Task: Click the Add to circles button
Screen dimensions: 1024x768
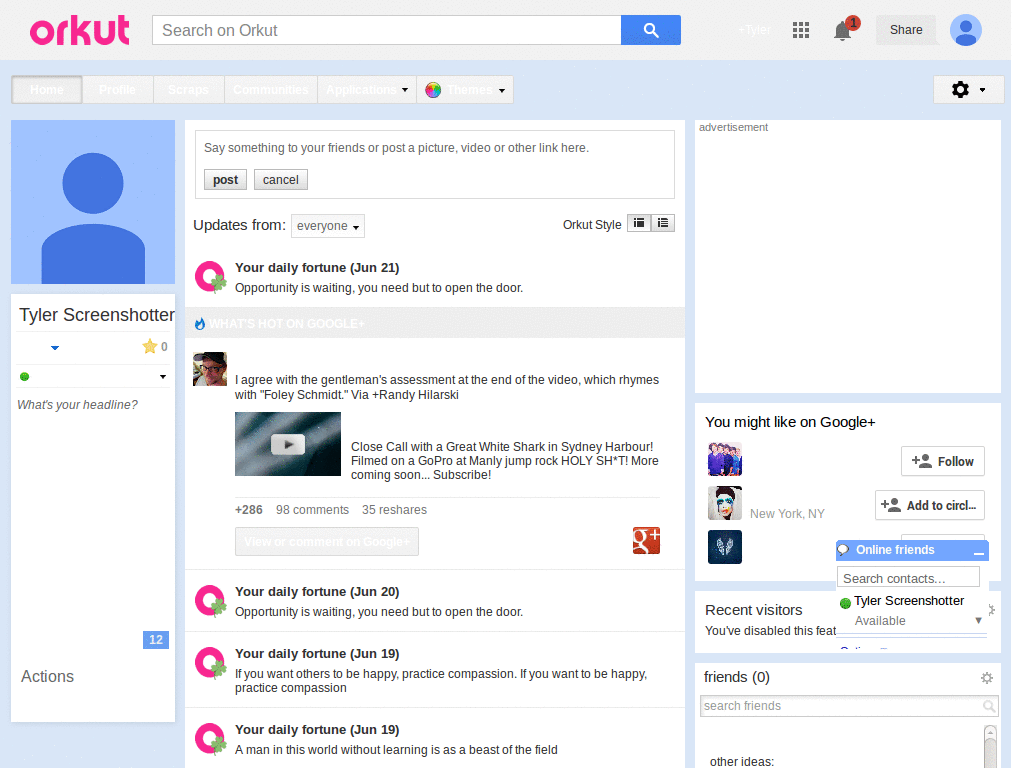Action: pyautogui.click(x=929, y=505)
